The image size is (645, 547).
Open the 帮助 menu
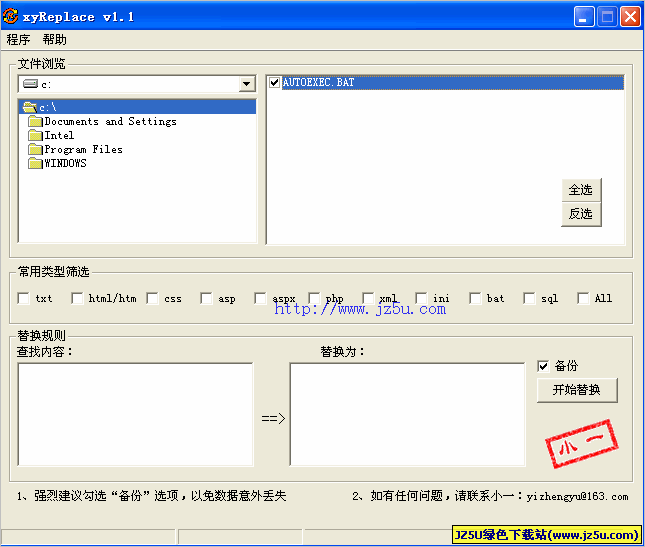54,39
